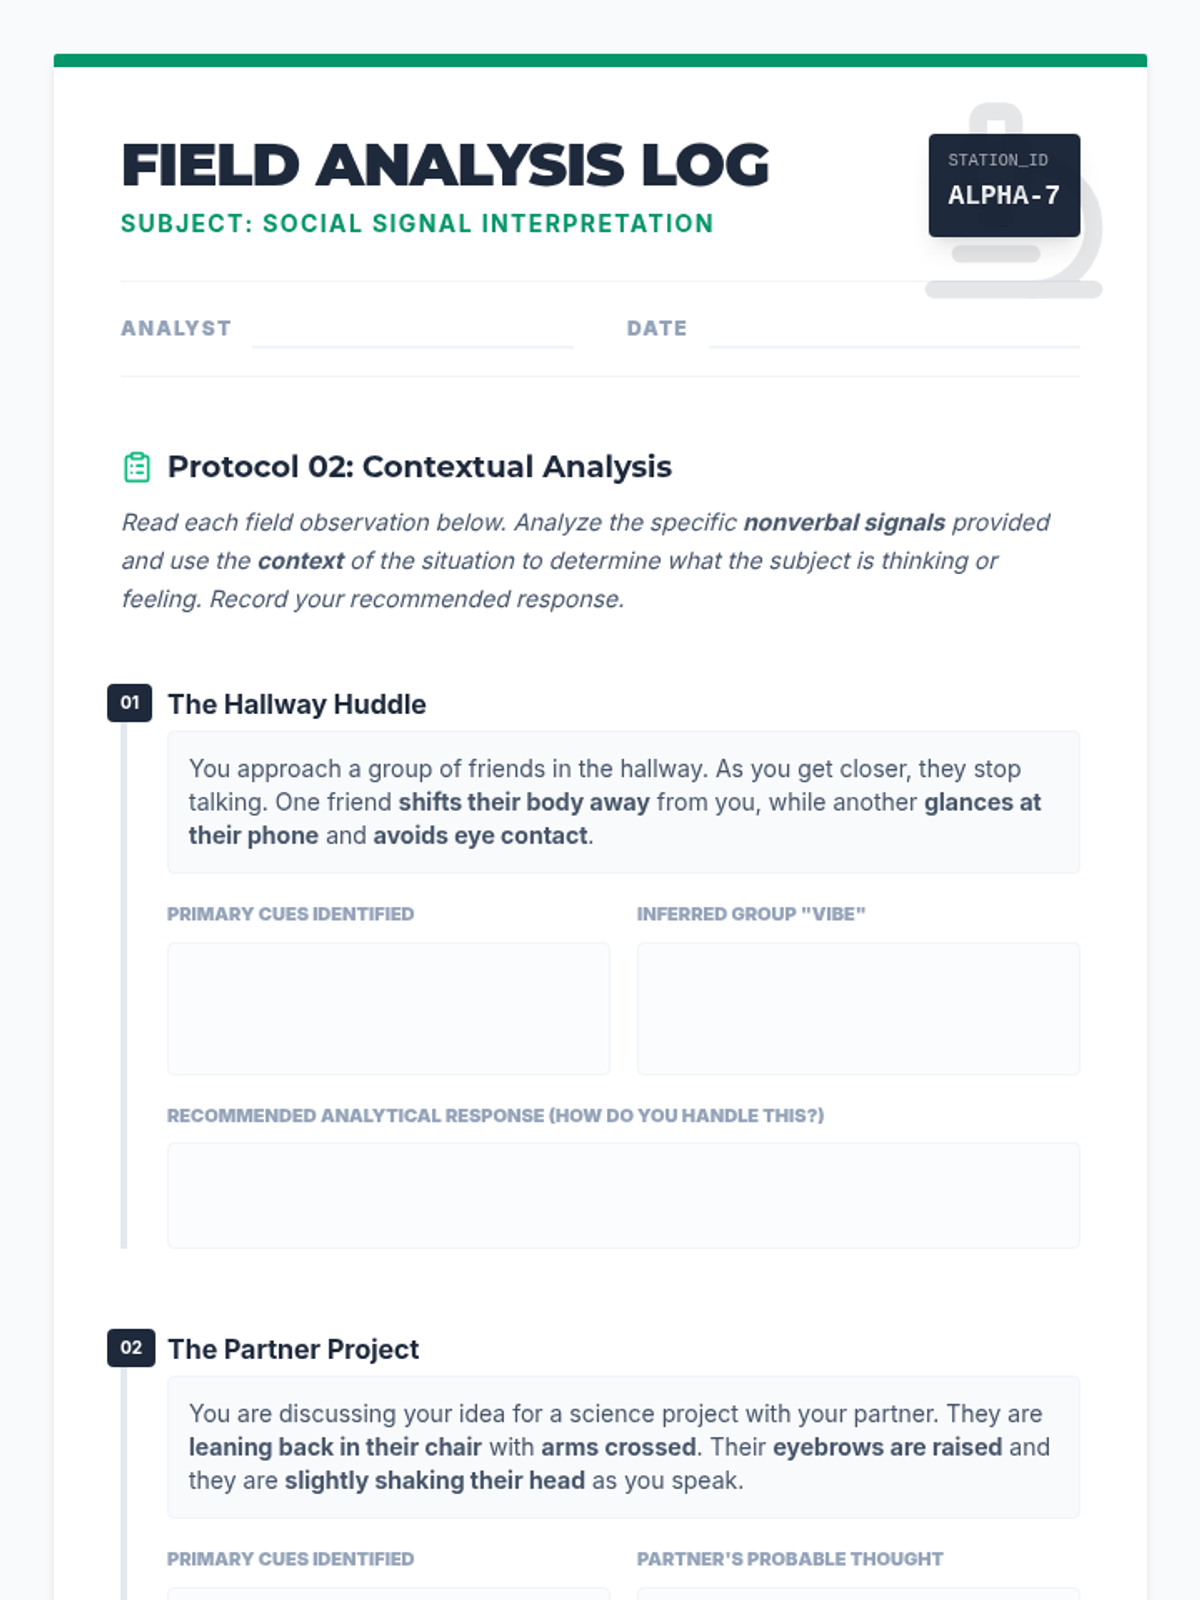Click the Partner Project scenario description box
The image size is (1200, 1600).
click(623, 1447)
